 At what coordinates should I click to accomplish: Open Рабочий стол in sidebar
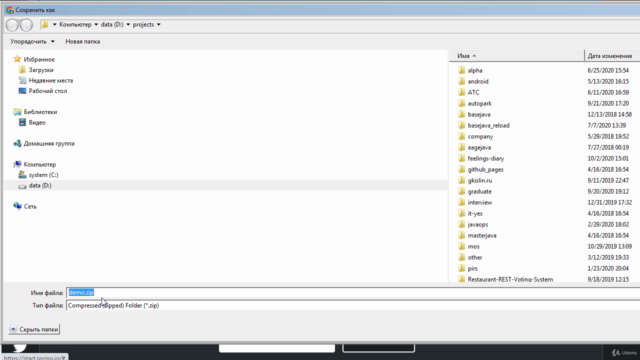tap(48, 91)
